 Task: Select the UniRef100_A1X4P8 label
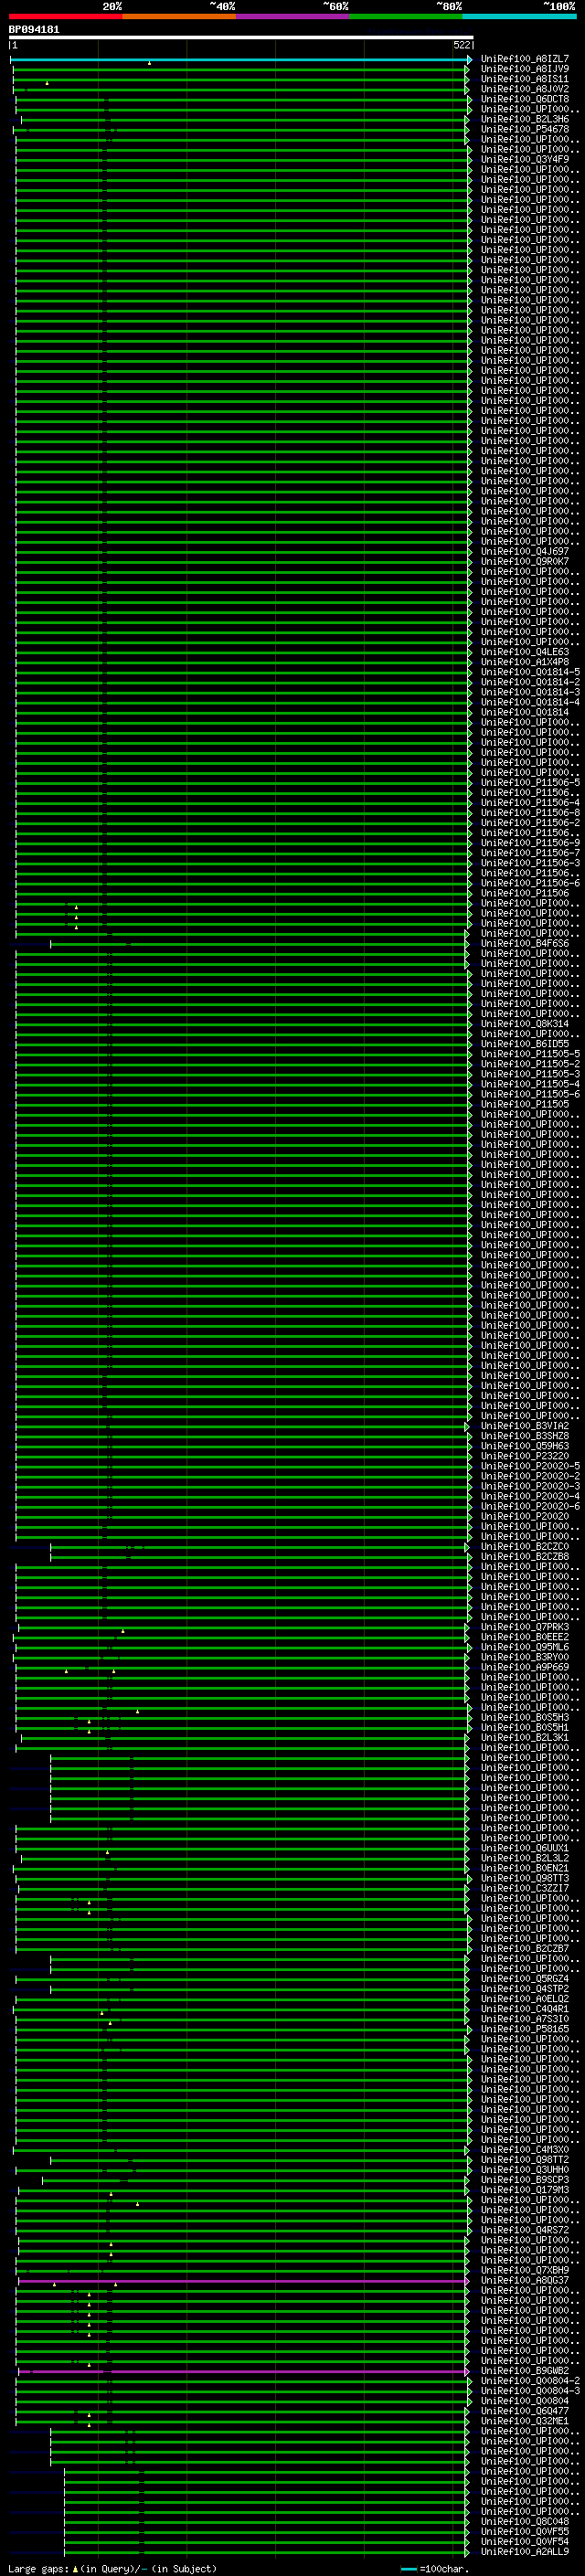tap(524, 662)
